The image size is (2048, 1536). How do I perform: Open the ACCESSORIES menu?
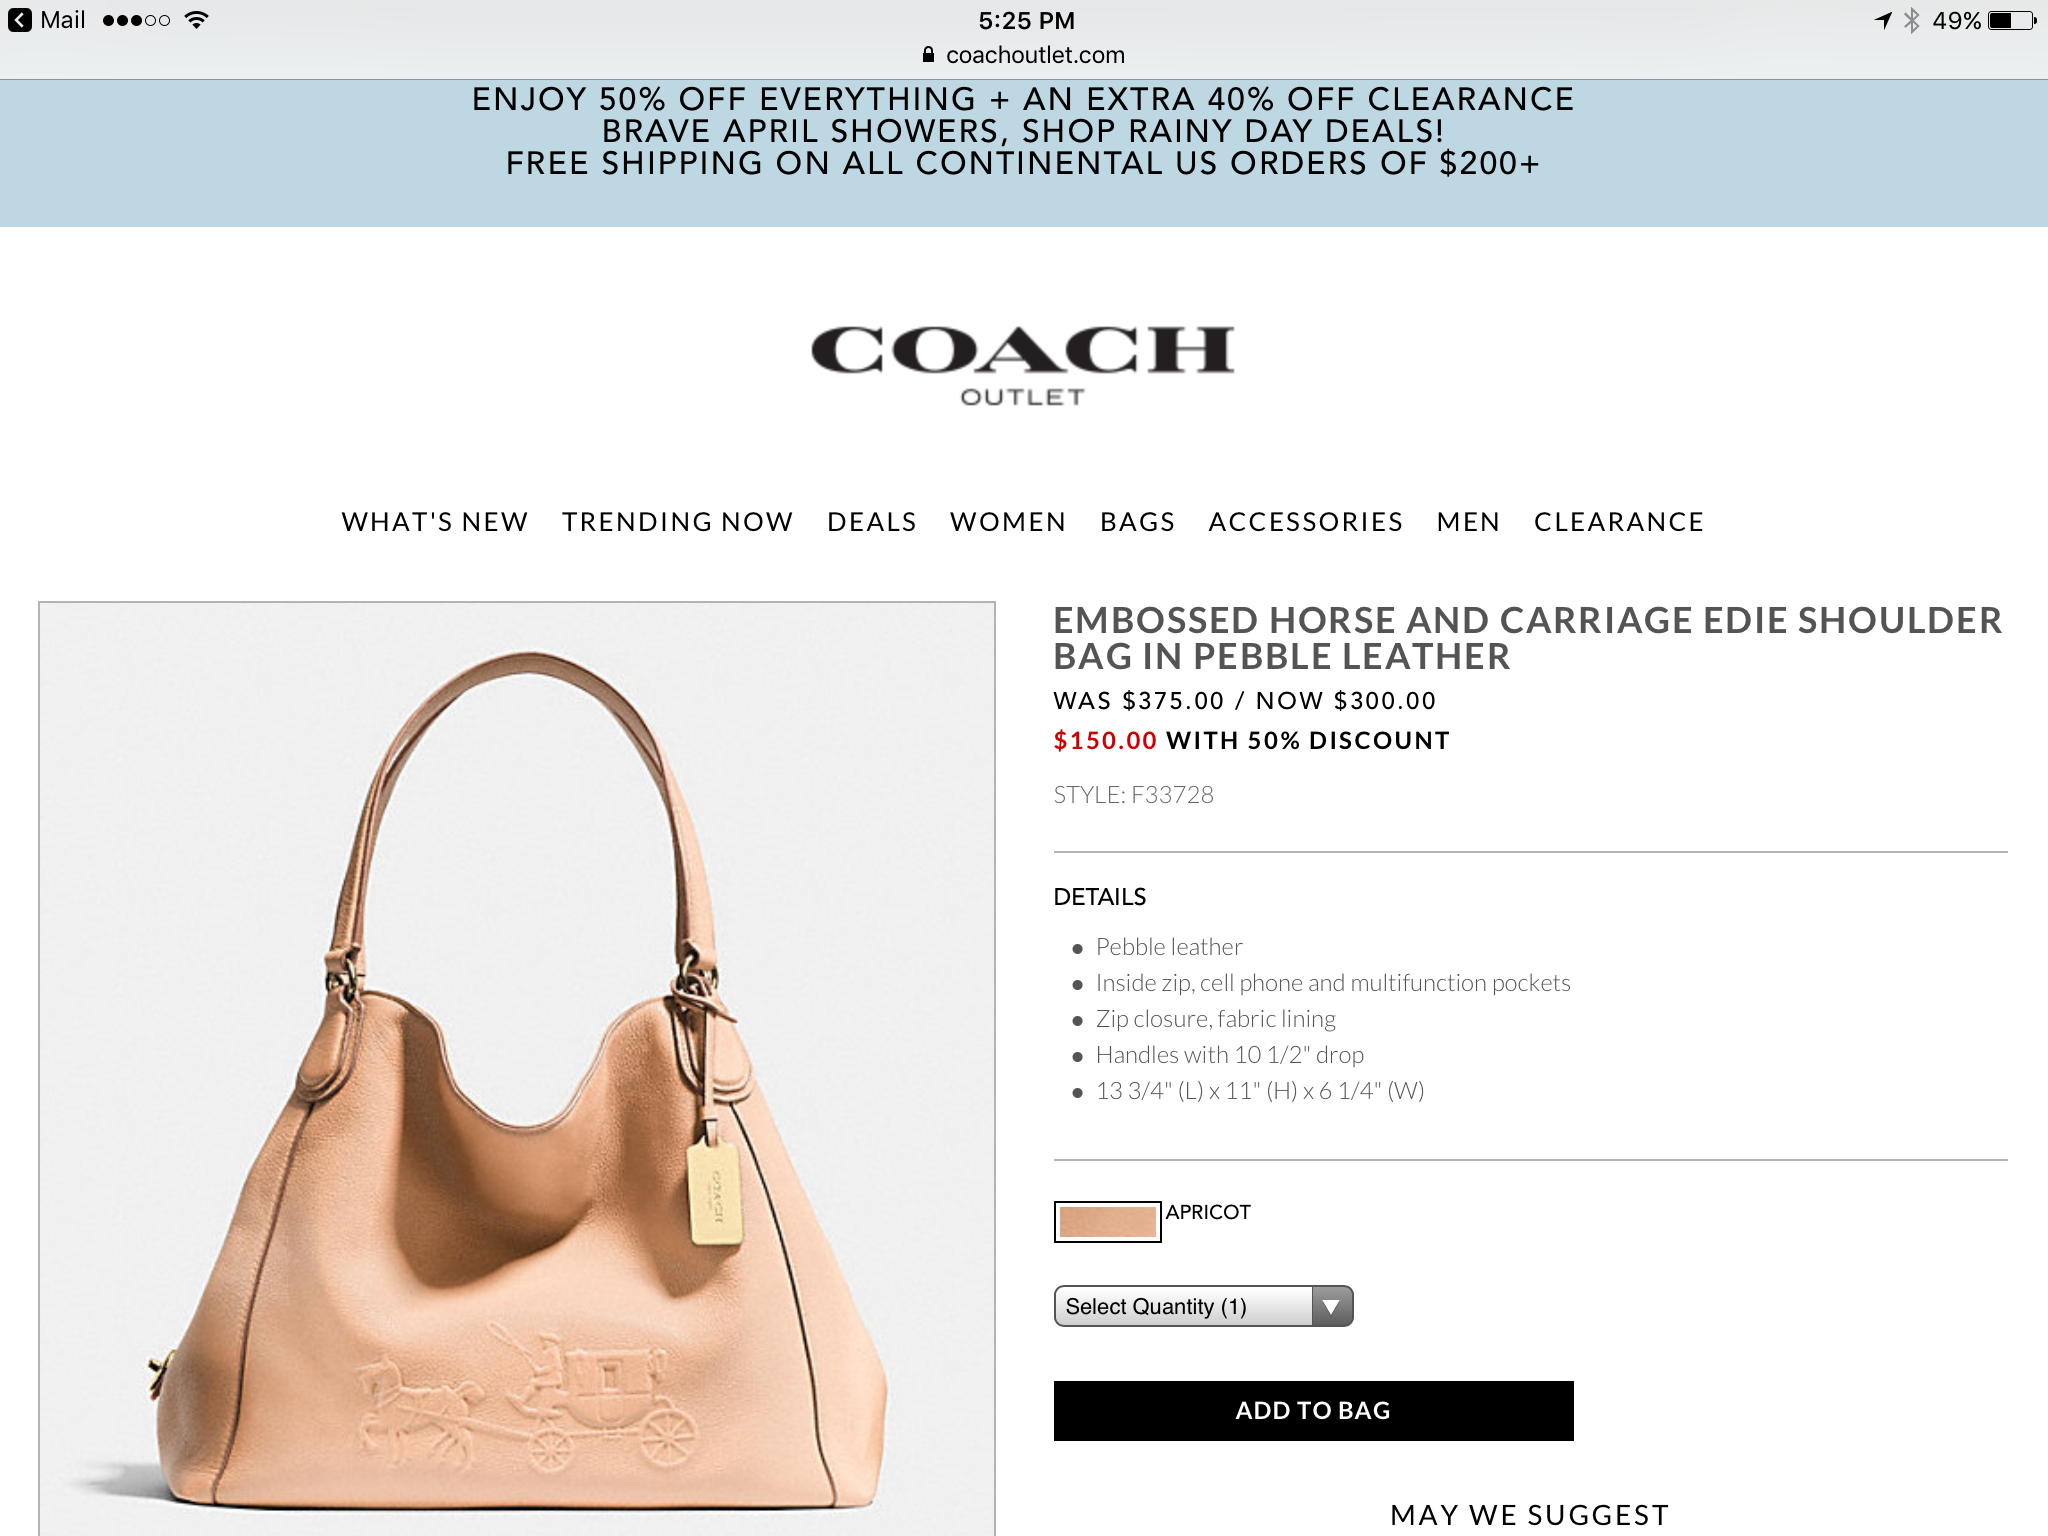[1305, 522]
